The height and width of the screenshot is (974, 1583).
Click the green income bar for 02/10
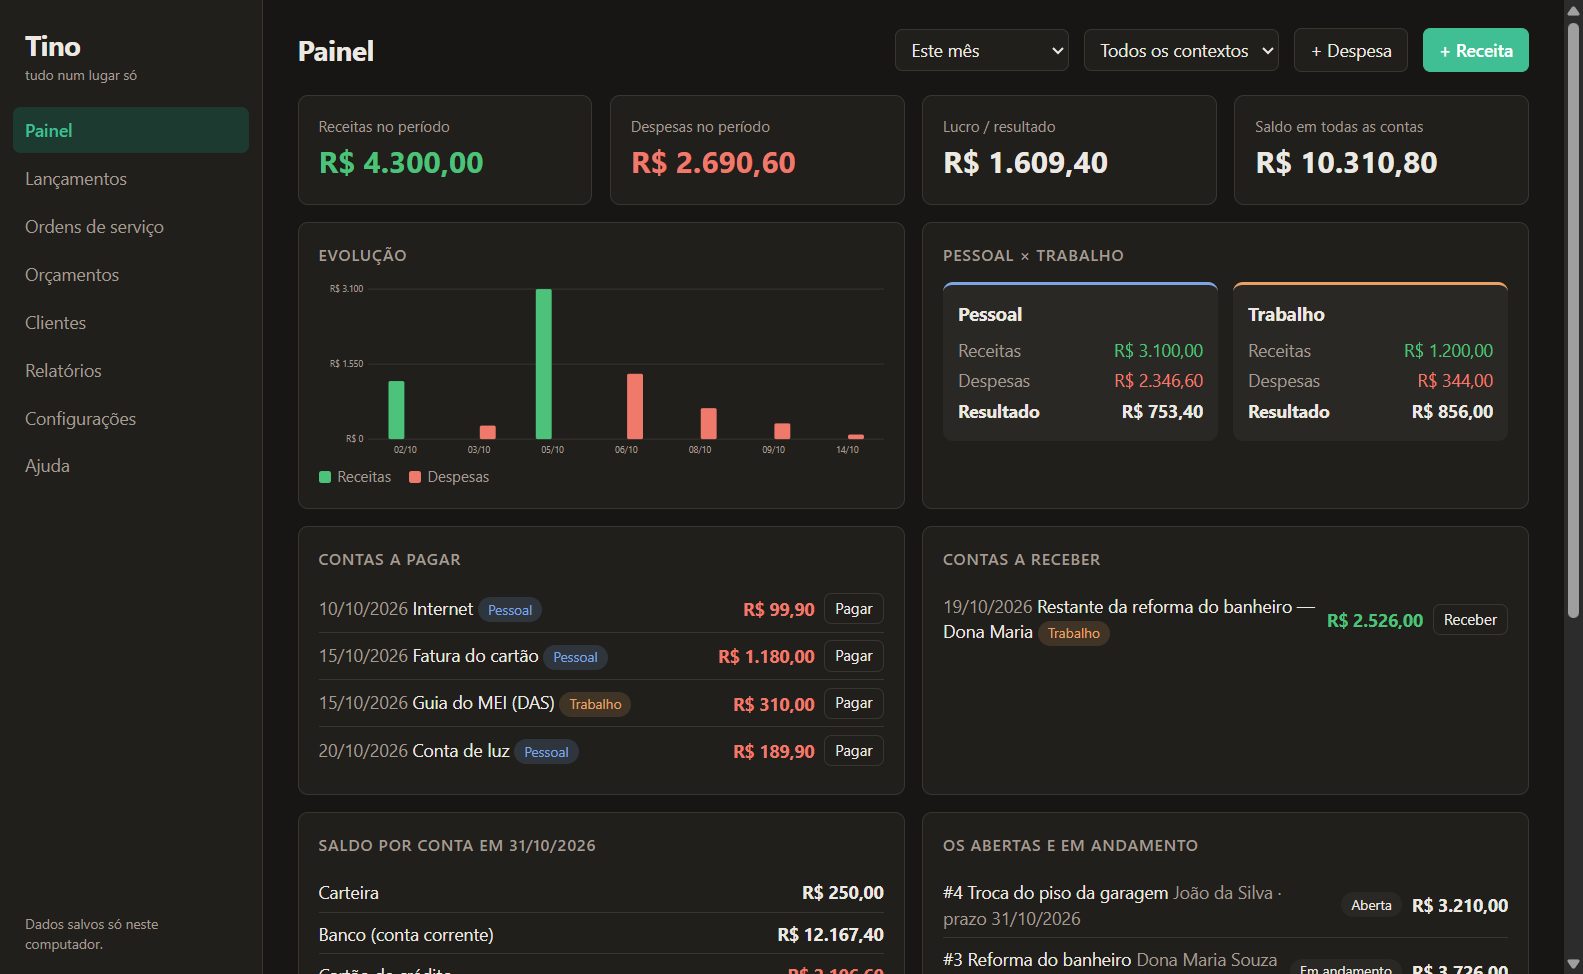click(397, 410)
